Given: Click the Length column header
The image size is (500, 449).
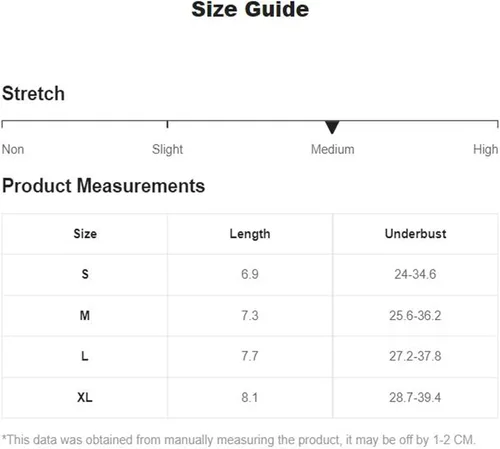Looking at the screenshot, I should [250, 234].
